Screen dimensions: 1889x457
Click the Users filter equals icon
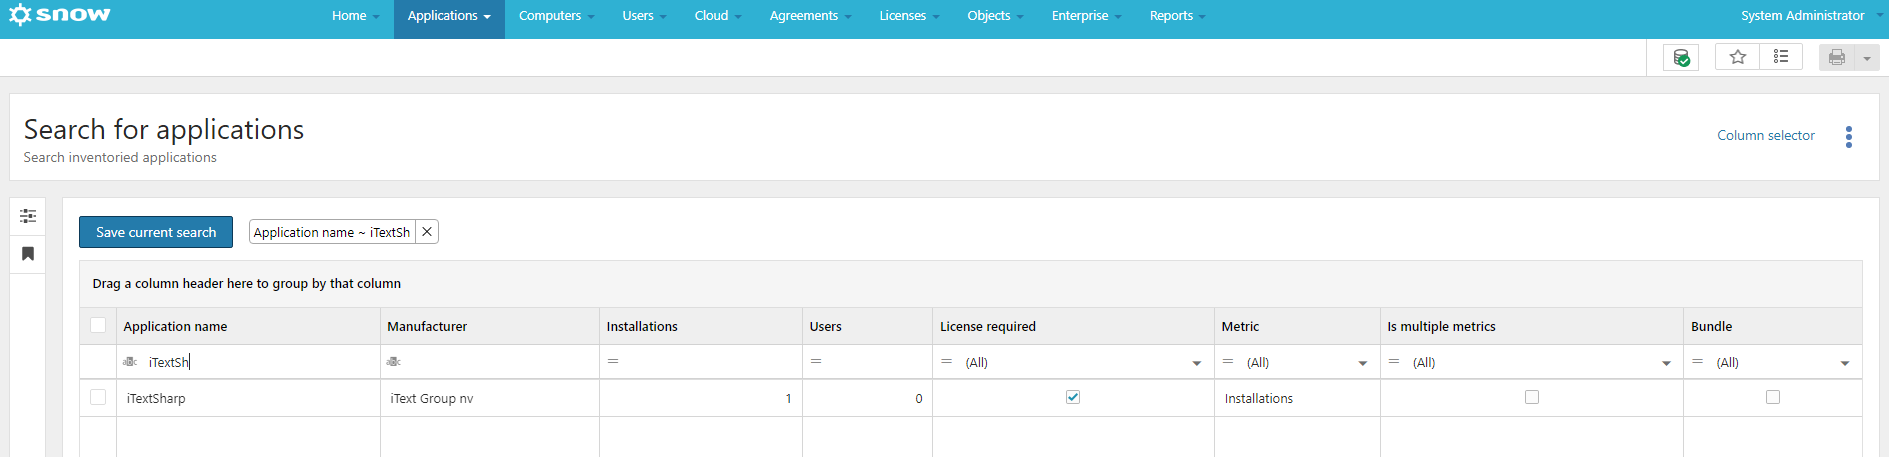816,361
